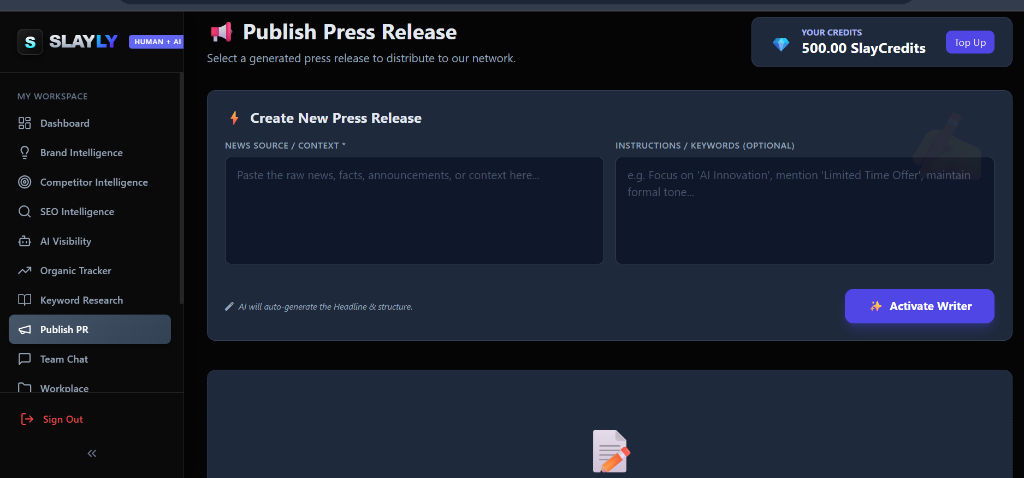Click the Slayly logo icon
1024x478 pixels.
click(x=30, y=42)
